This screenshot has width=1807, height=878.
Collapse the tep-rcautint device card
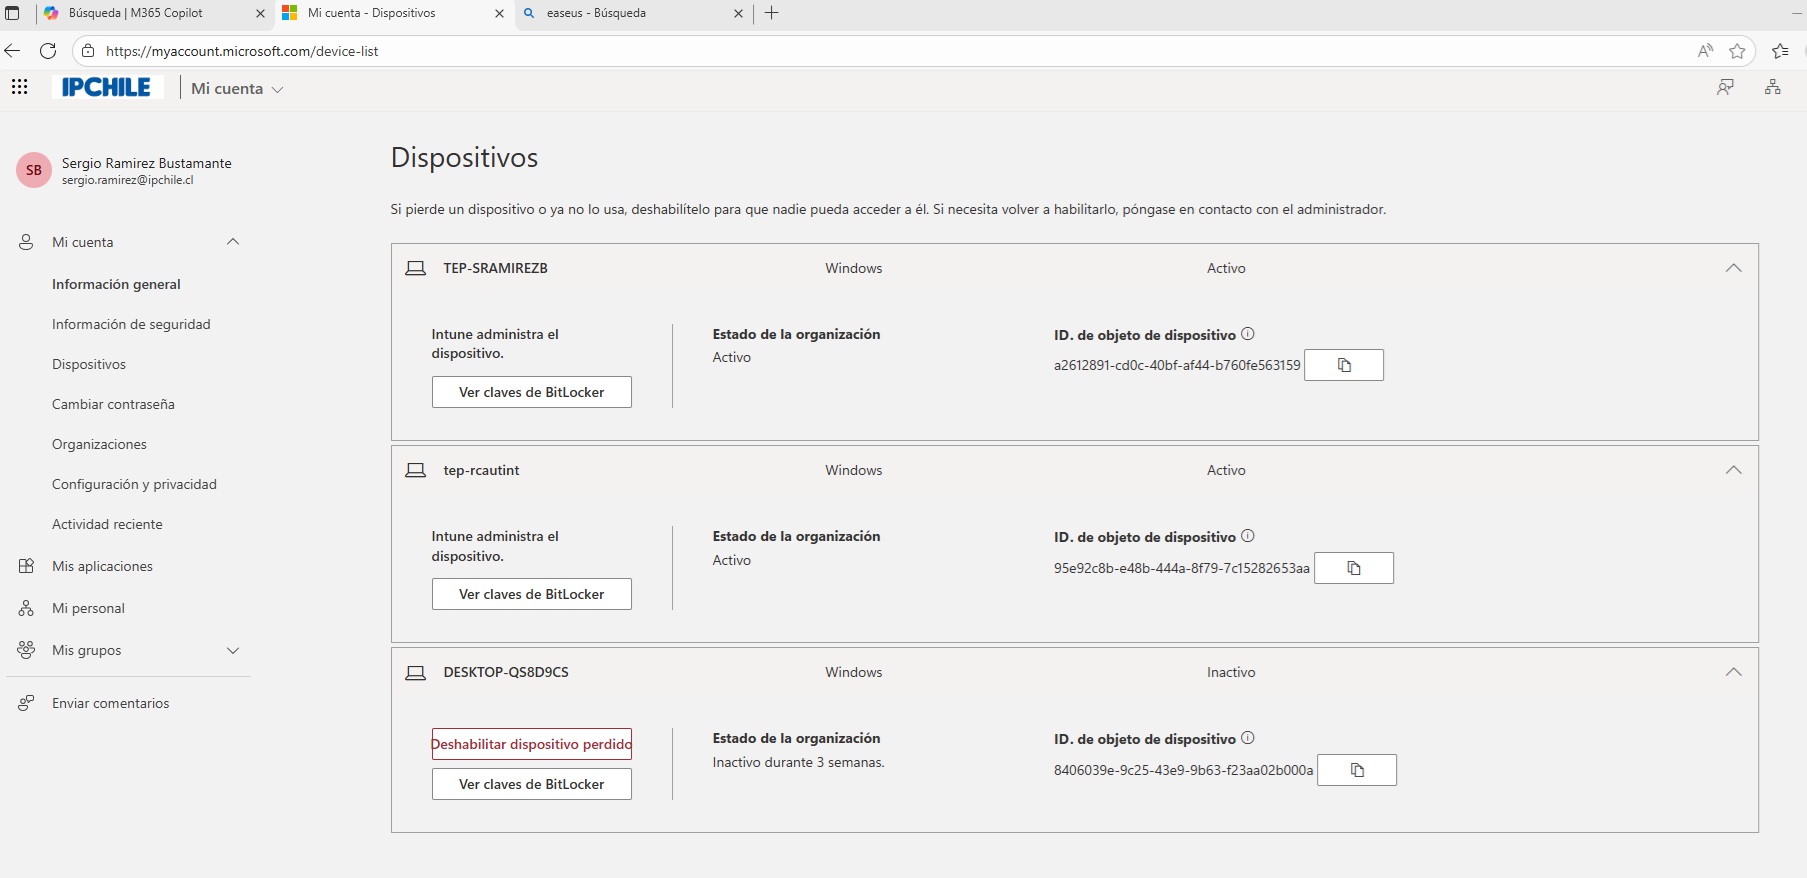tap(1733, 470)
